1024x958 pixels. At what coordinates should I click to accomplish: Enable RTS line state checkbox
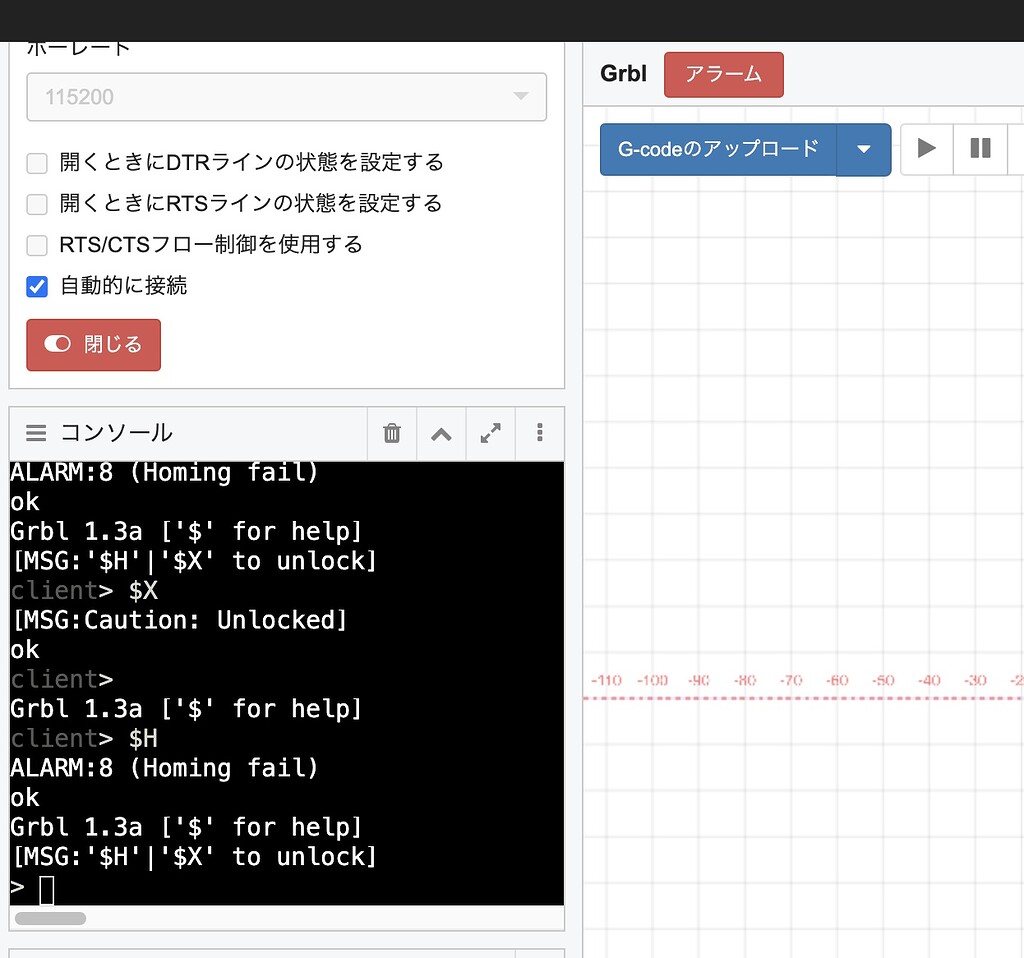(x=37, y=204)
